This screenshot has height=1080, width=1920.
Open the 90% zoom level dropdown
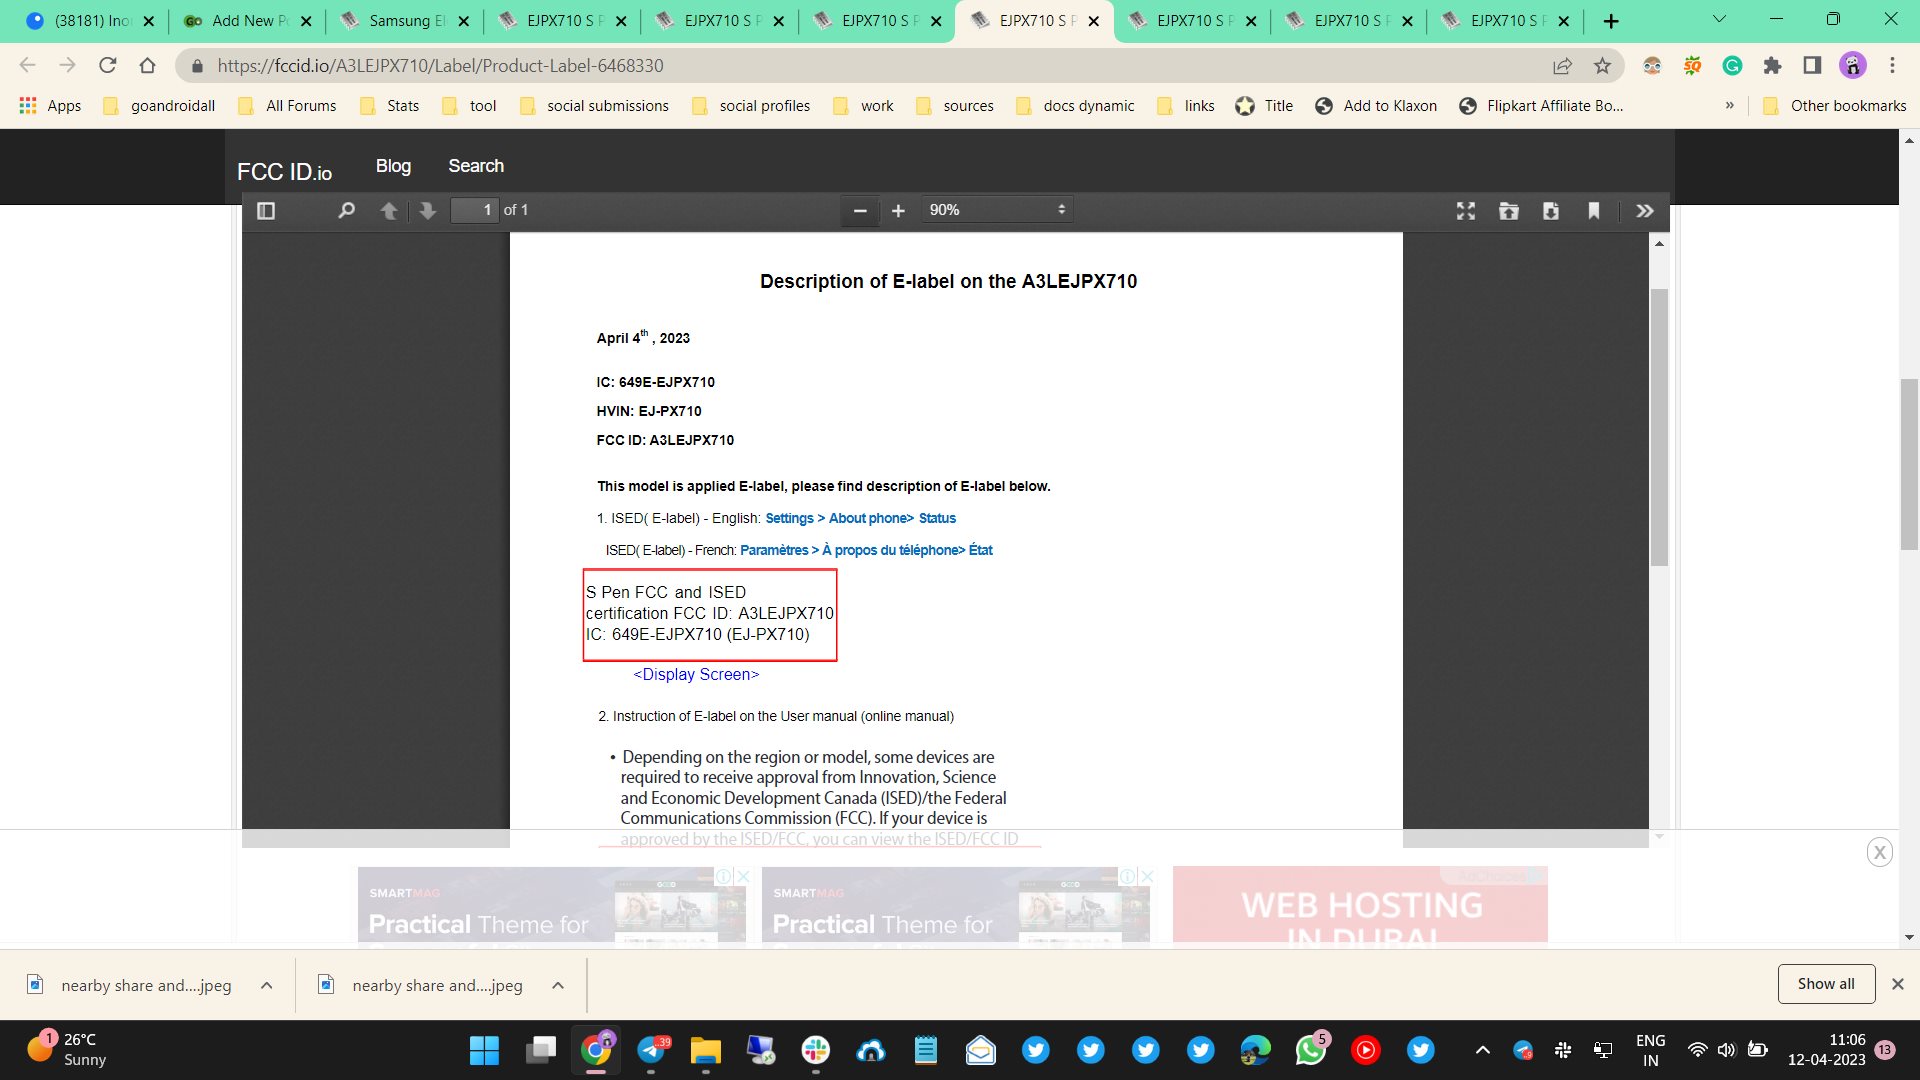coord(997,210)
